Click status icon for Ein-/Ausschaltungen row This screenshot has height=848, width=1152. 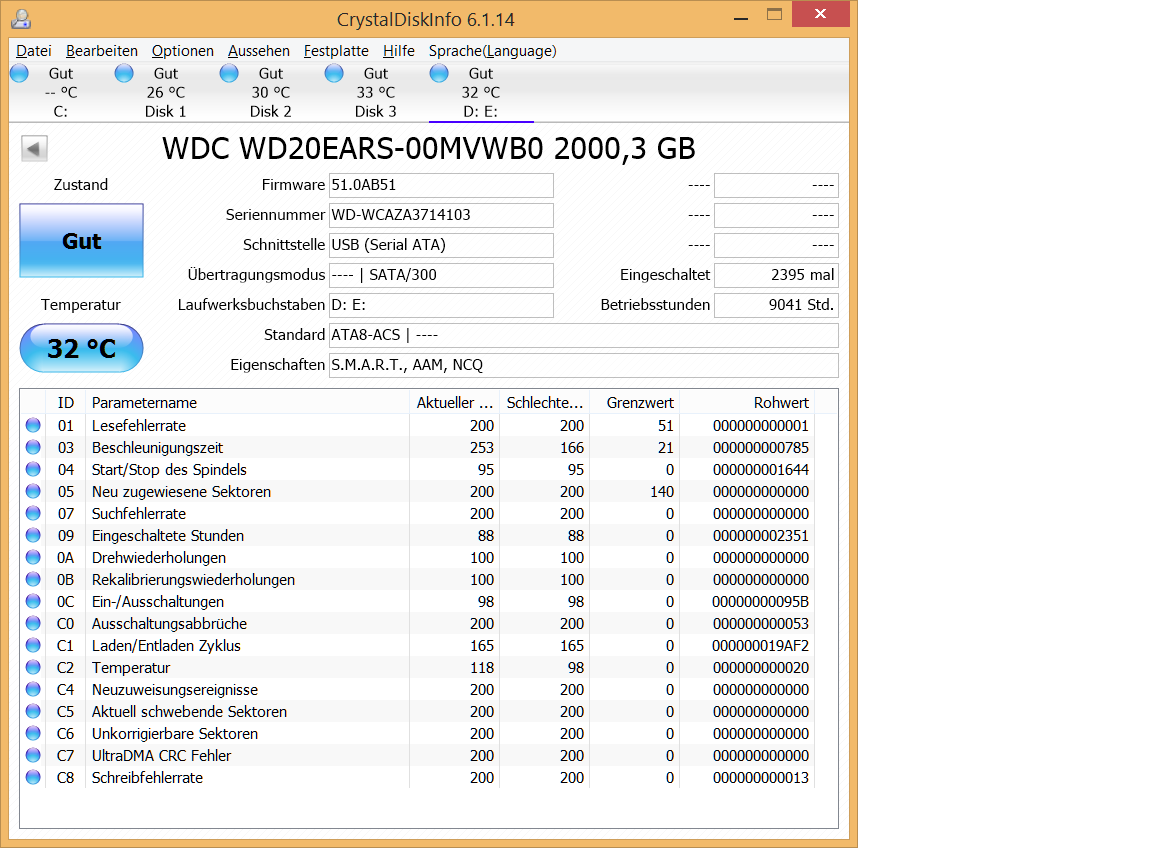[33, 601]
